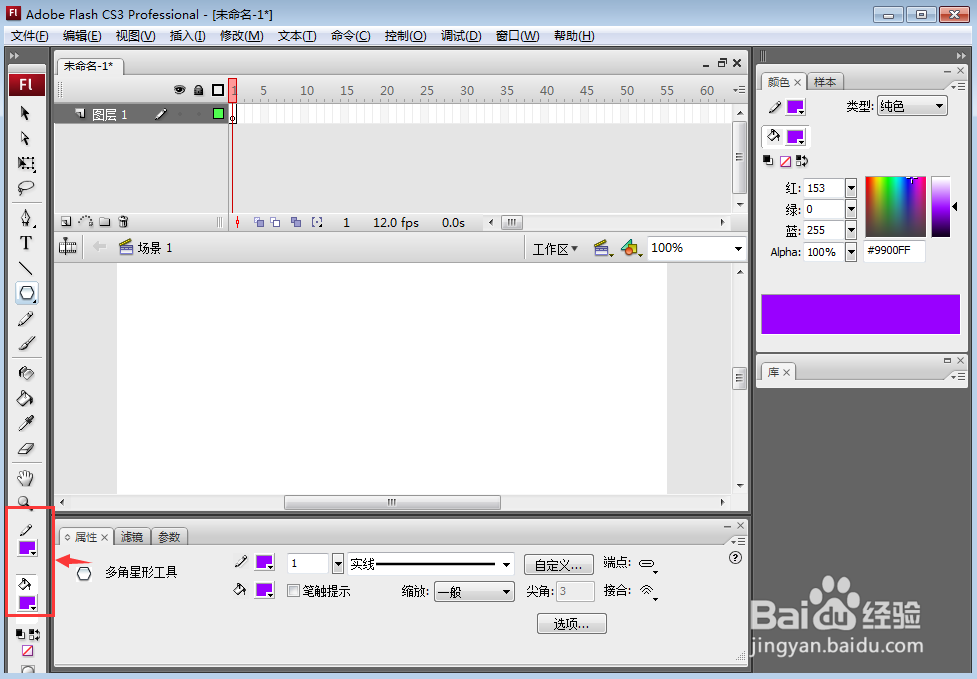Open the stroke height dropdown arrow

click(x=338, y=564)
